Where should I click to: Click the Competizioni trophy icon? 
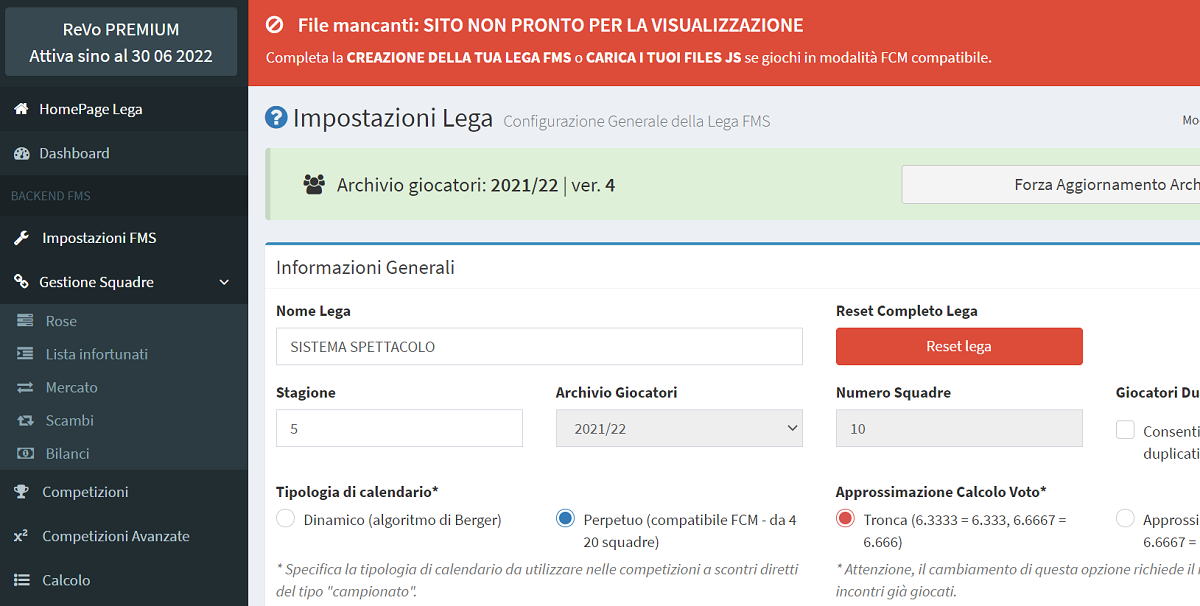[x=20, y=492]
